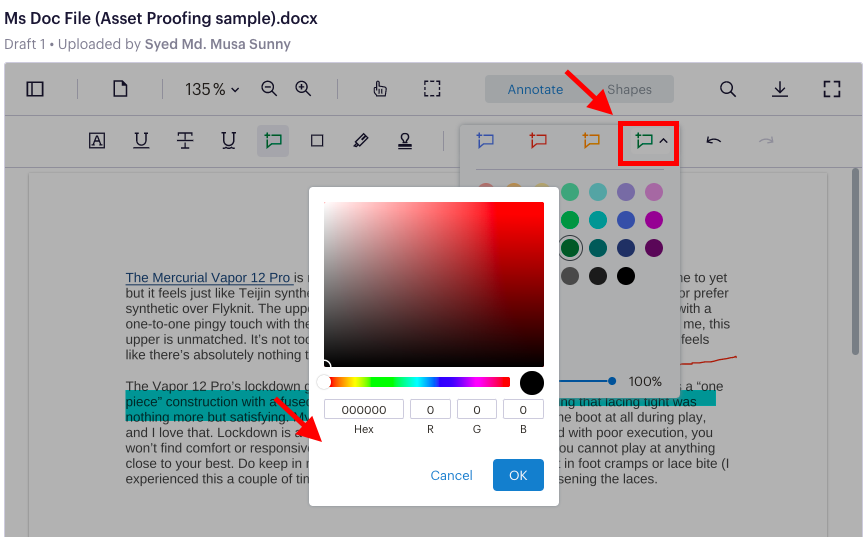
Task: Click the file title Ms Doc File (Asset Proofing sample).docx
Action: tap(161, 18)
